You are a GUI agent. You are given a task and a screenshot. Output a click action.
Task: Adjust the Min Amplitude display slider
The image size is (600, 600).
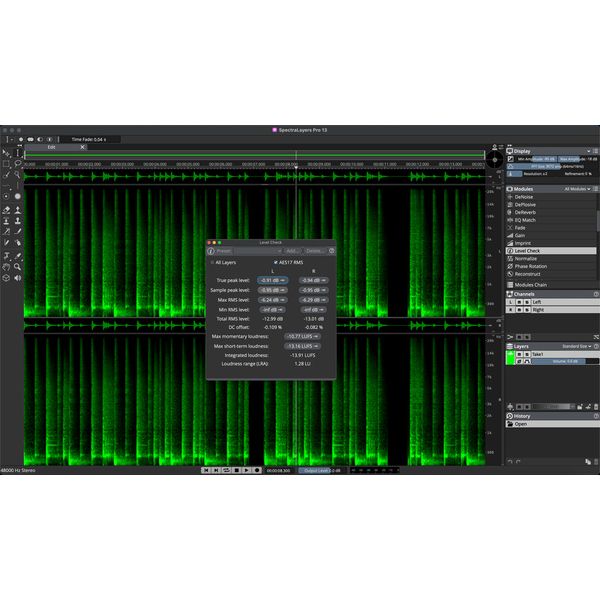coord(536,159)
